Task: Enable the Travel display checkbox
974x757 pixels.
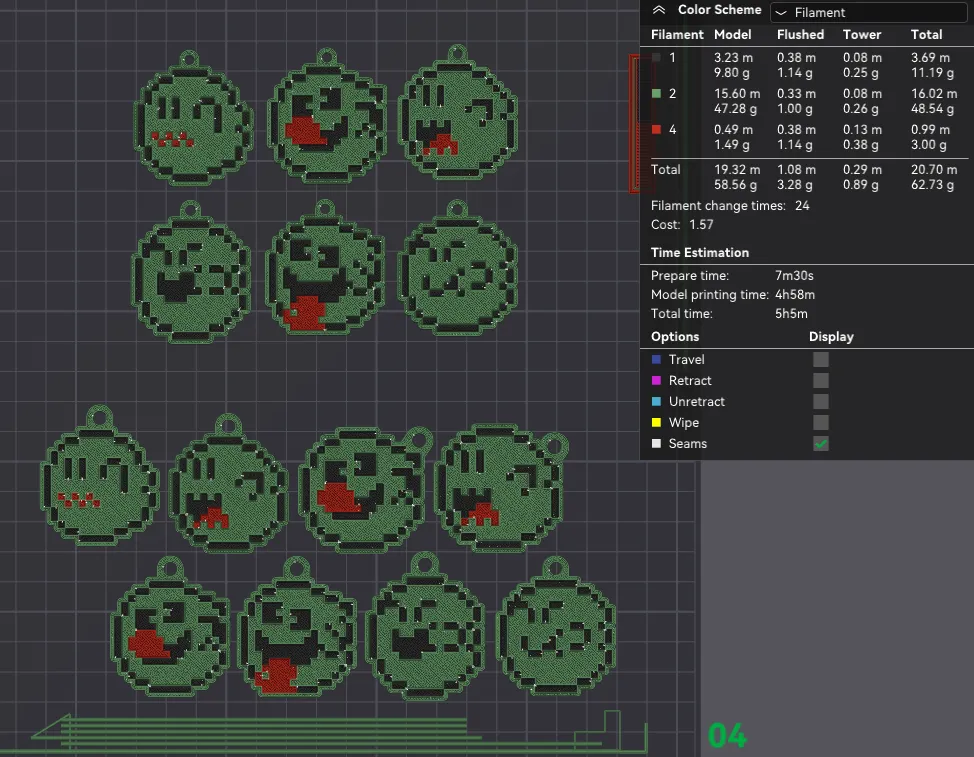Action: pyautogui.click(x=820, y=359)
